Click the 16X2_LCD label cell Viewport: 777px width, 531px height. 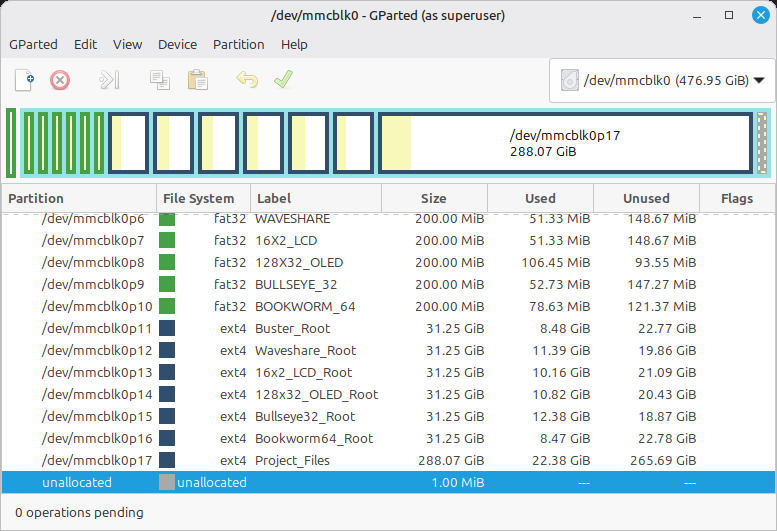pos(286,241)
